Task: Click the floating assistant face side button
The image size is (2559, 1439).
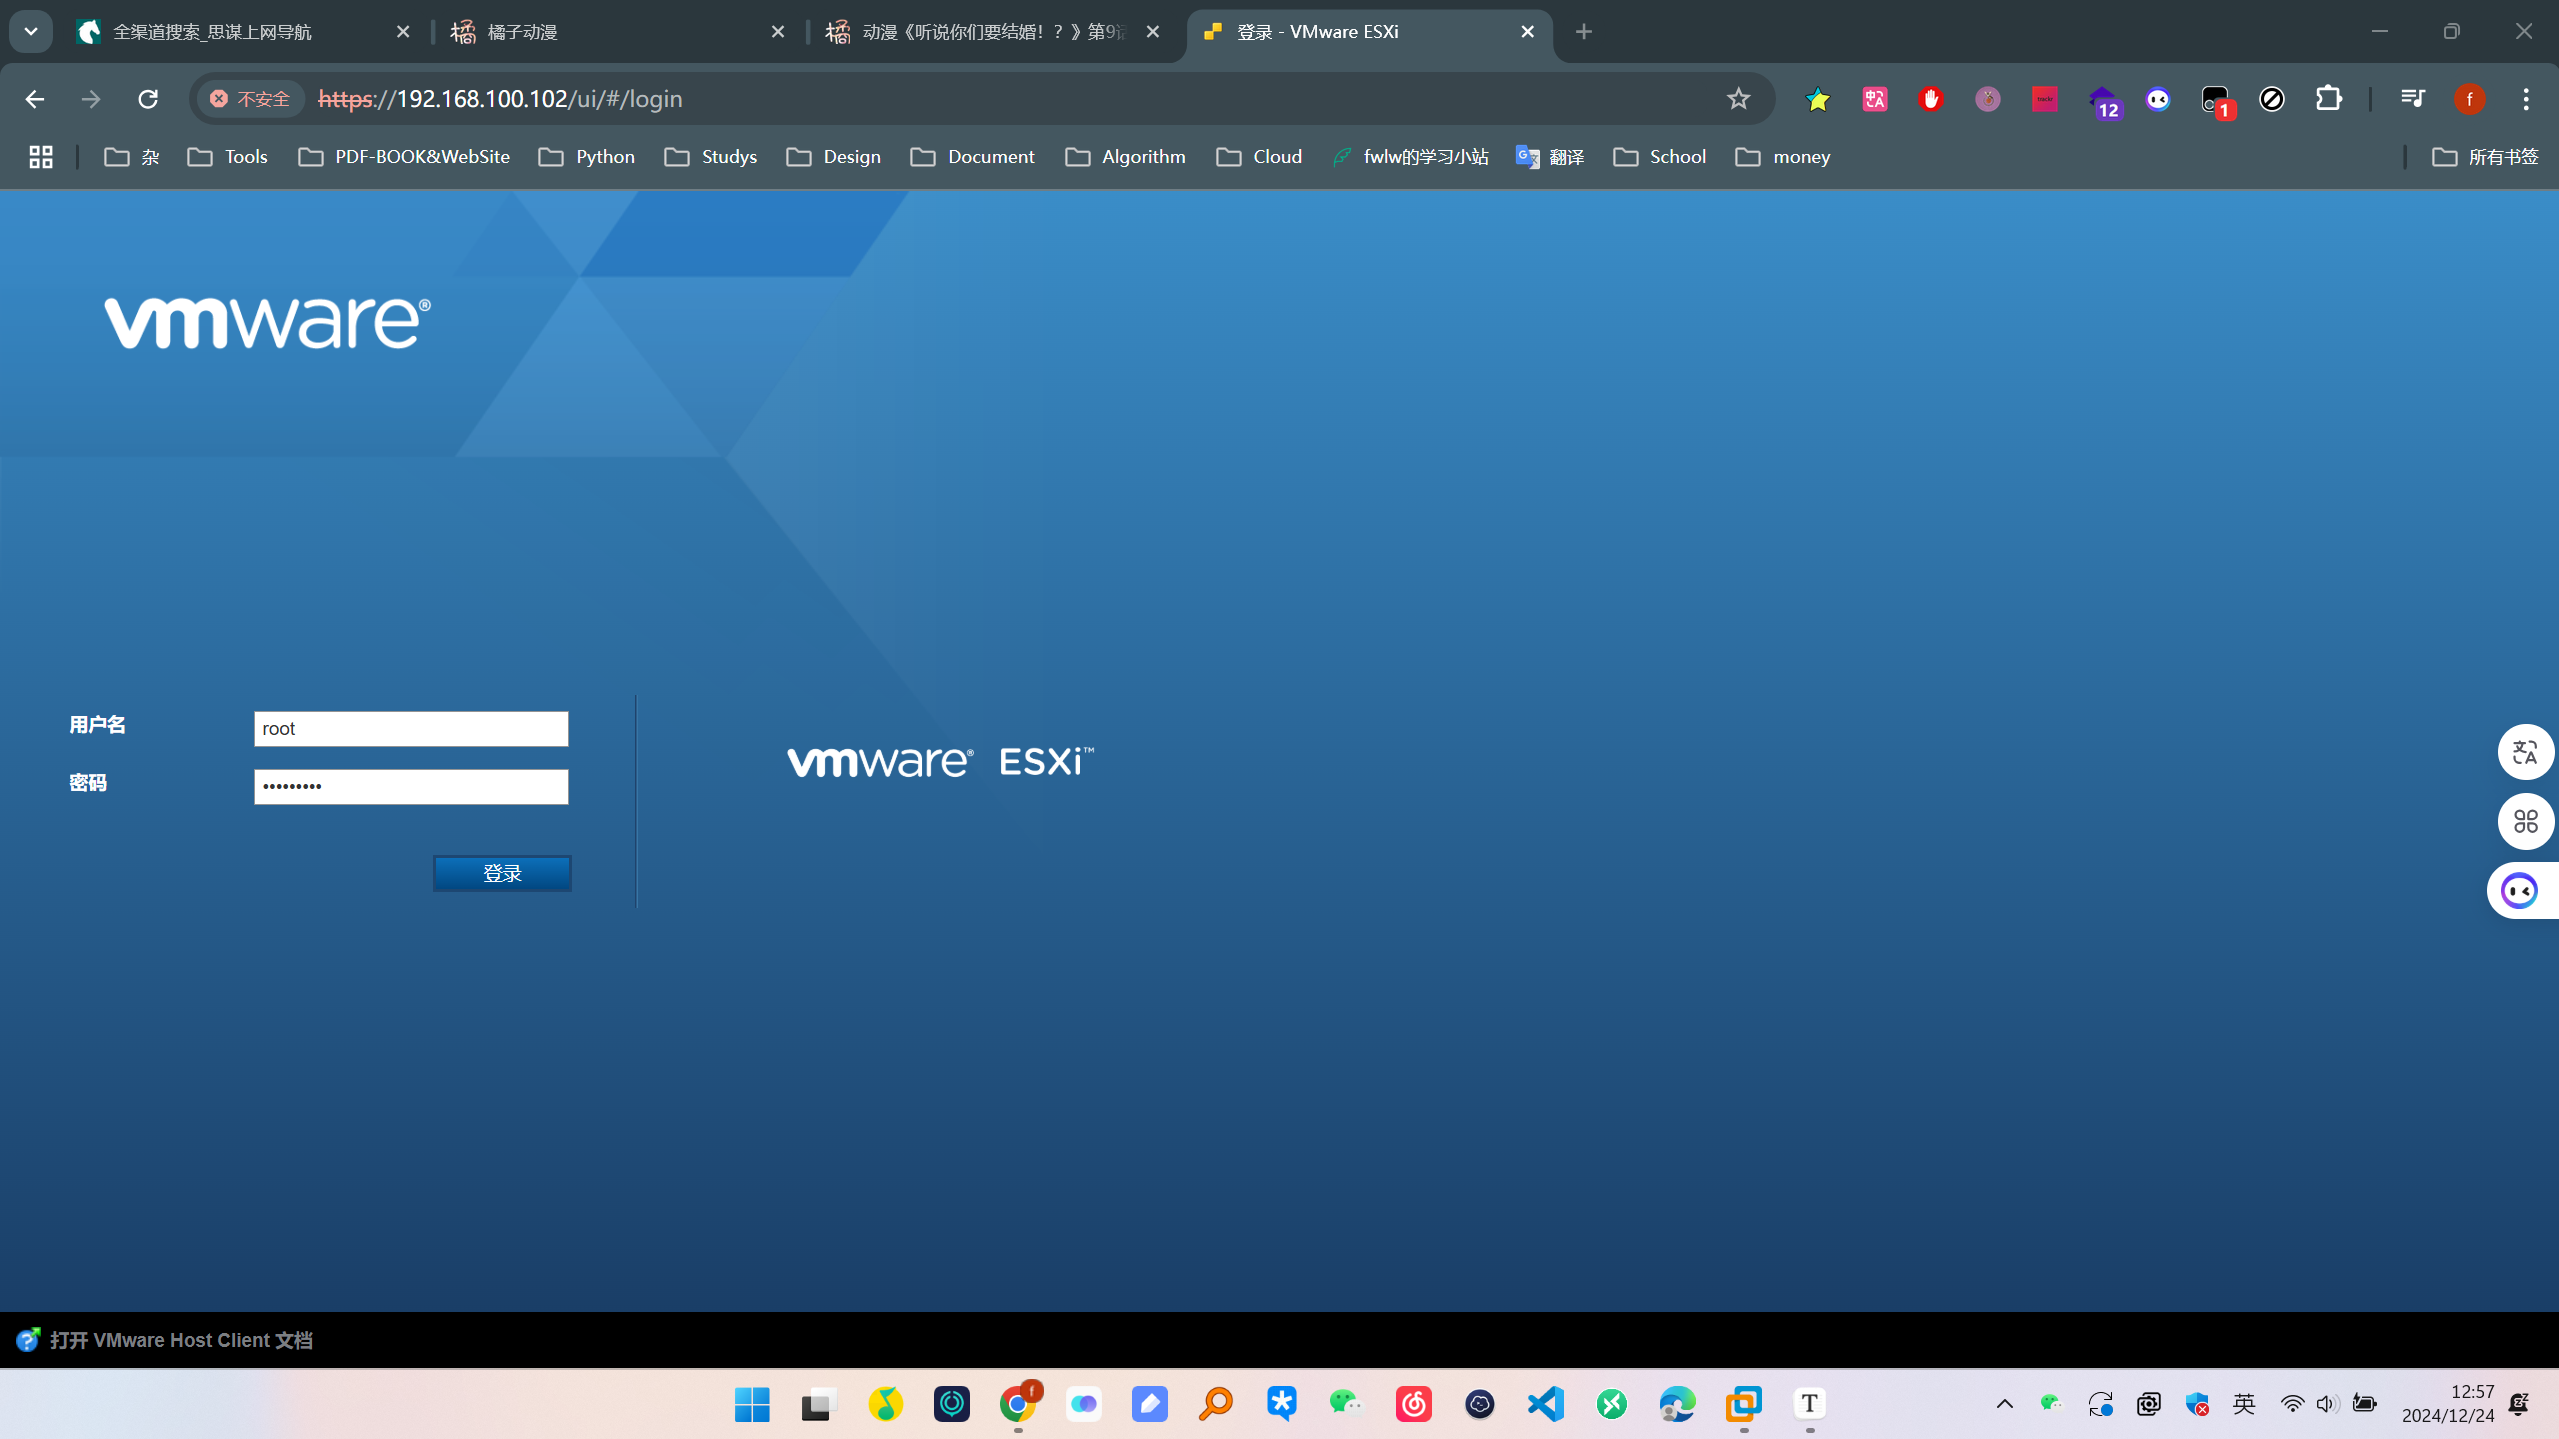Action: pos(2521,890)
